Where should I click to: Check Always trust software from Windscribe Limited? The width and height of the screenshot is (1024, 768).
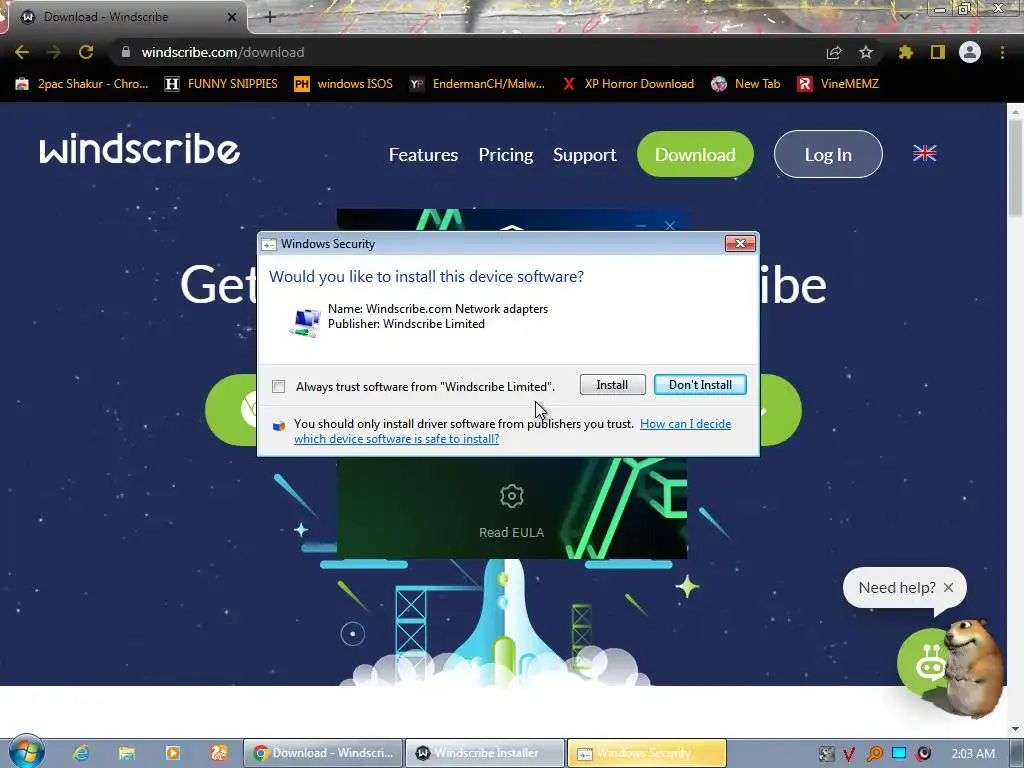coord(279,387)
